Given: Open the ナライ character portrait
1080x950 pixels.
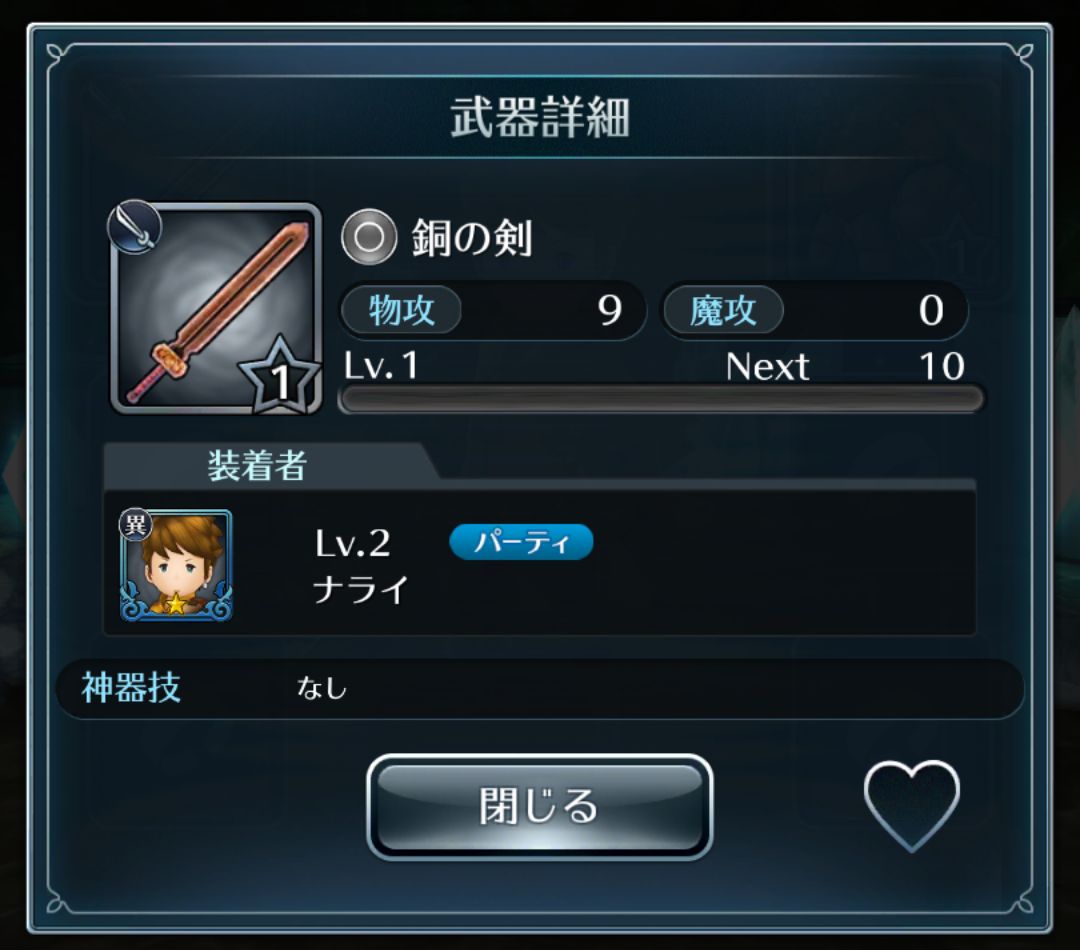Looking at the screenshot, I should (176, 566).
